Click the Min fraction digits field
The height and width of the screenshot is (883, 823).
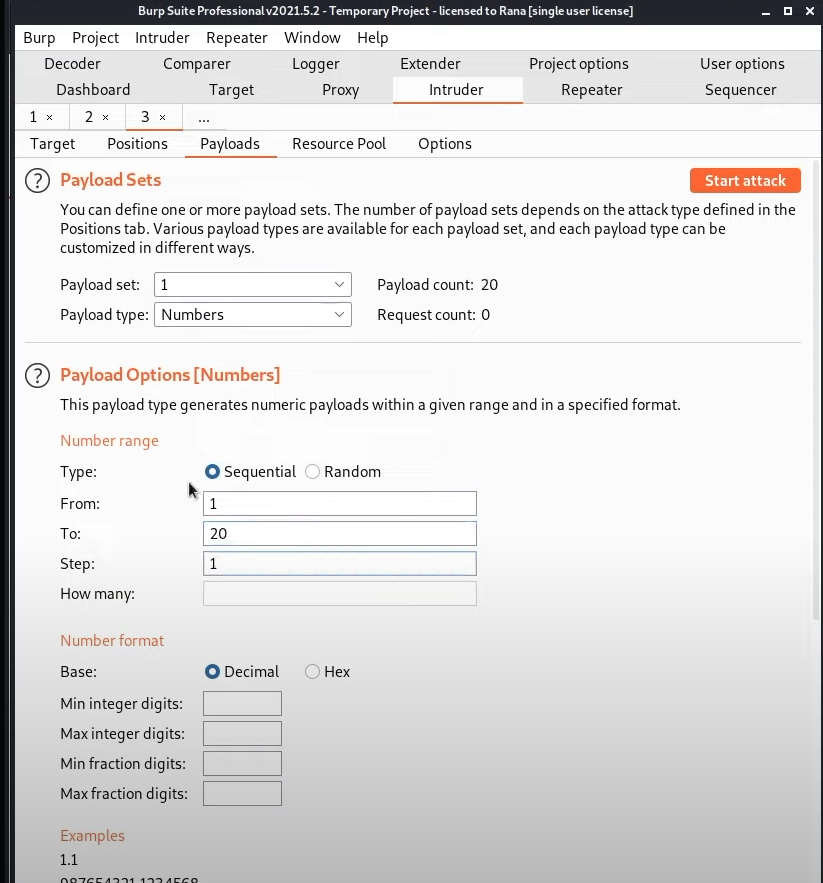pyautogui.click(x=242, y=764)
